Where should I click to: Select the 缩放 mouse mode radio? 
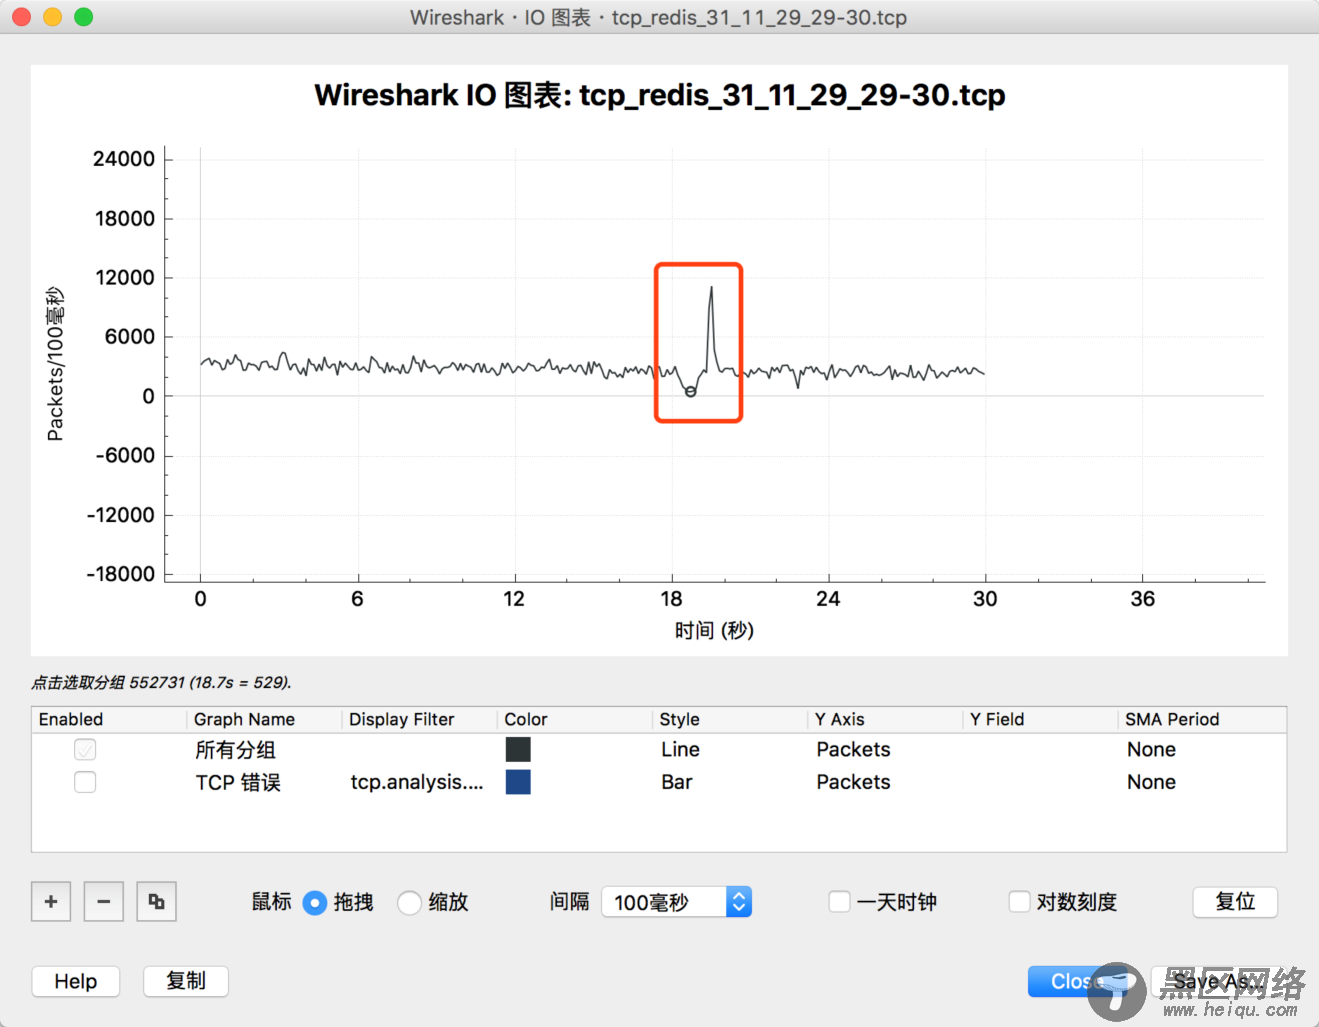pos(409,902)
